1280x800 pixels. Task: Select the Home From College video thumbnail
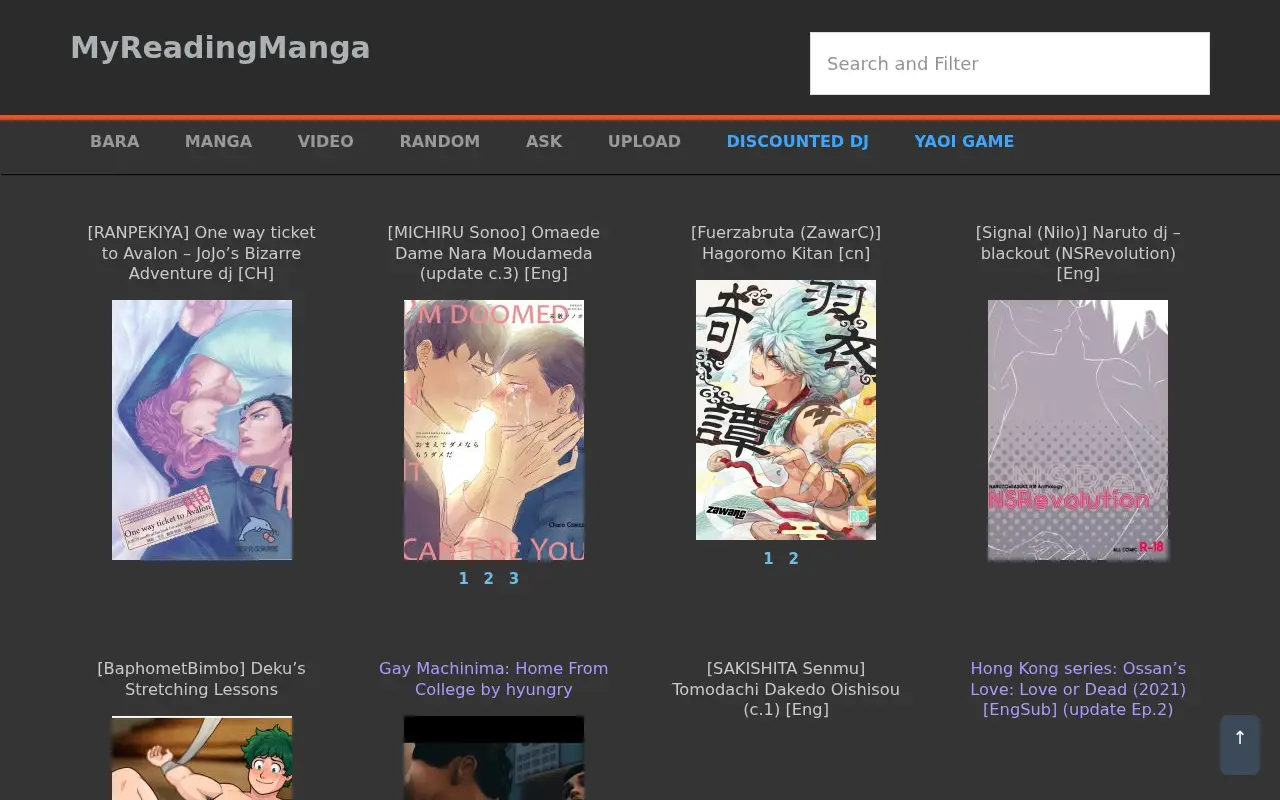click(x=494, y=758)
